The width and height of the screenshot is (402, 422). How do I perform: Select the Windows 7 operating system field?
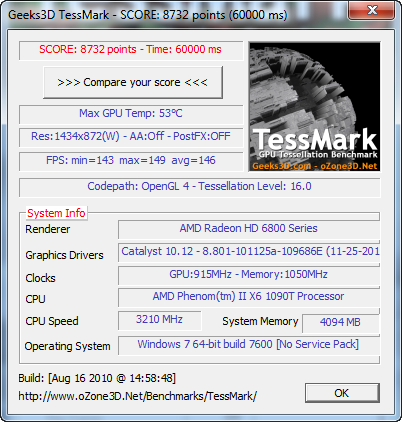coord(249,345)
